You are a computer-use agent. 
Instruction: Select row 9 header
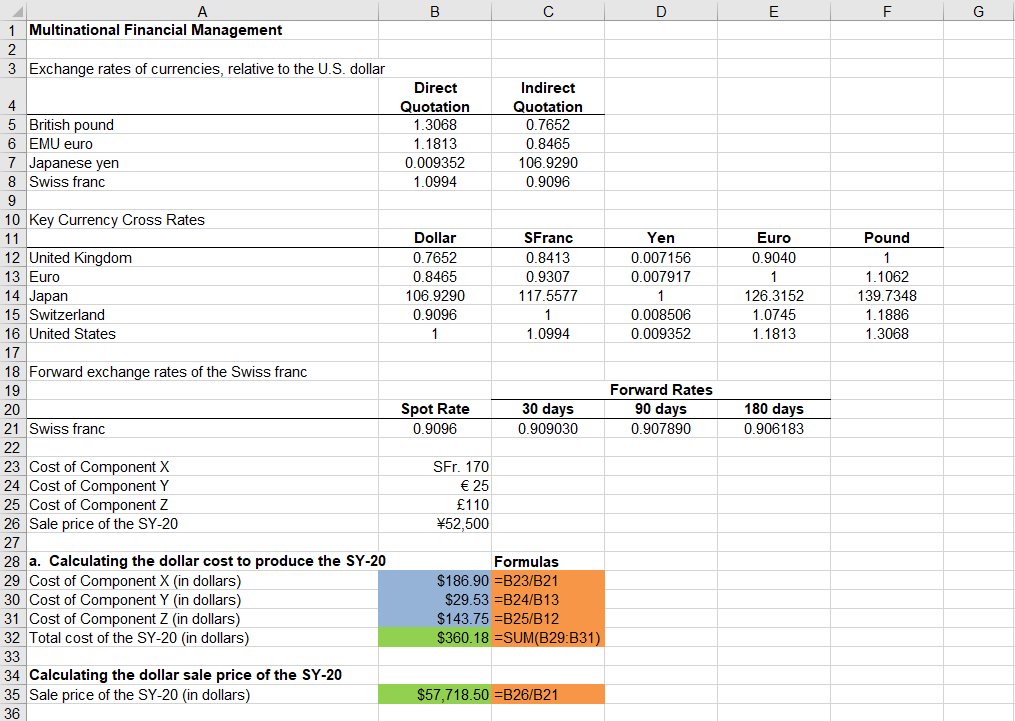(x=13, y=201)
